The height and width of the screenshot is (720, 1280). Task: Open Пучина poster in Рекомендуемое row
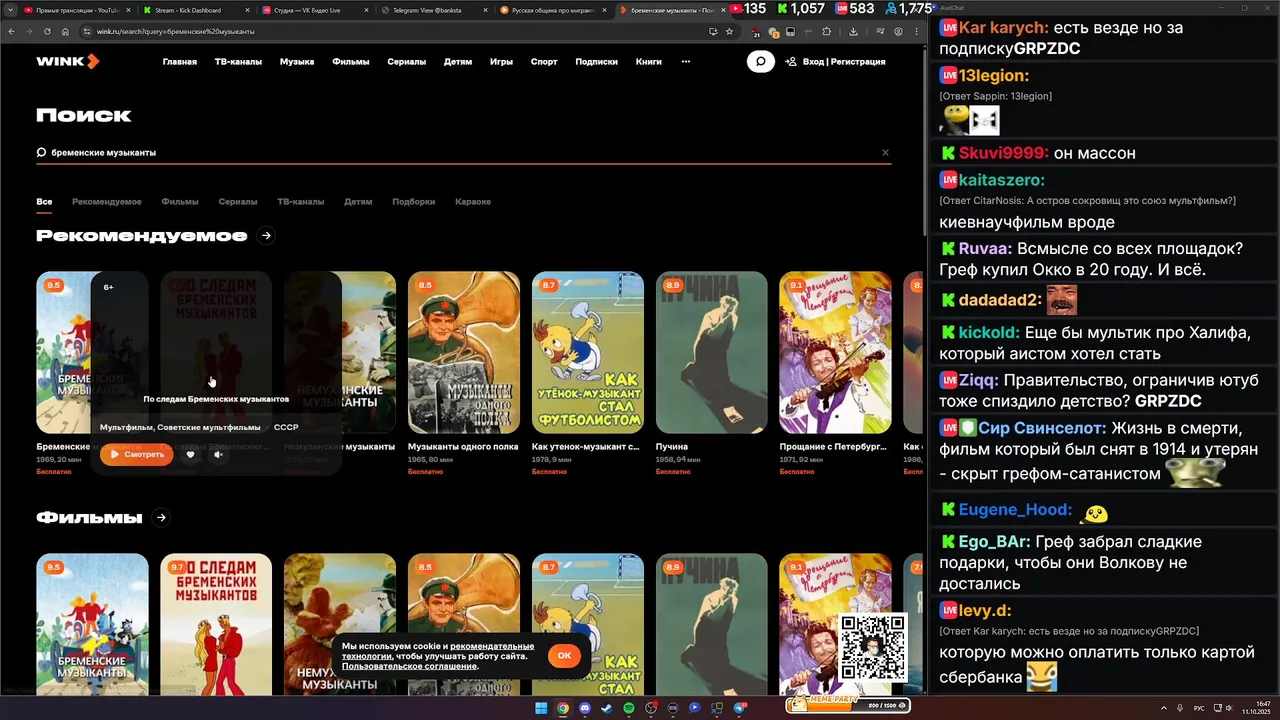tap(712, 352)
